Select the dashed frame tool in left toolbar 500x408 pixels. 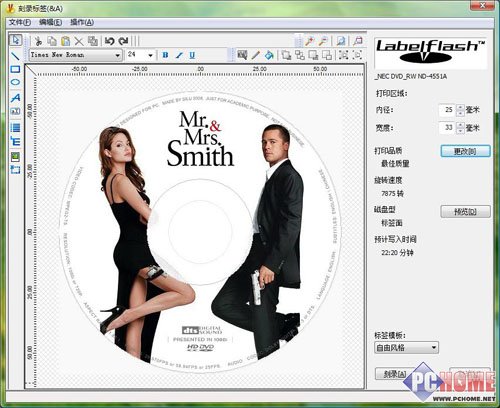[x=15, y=170]
